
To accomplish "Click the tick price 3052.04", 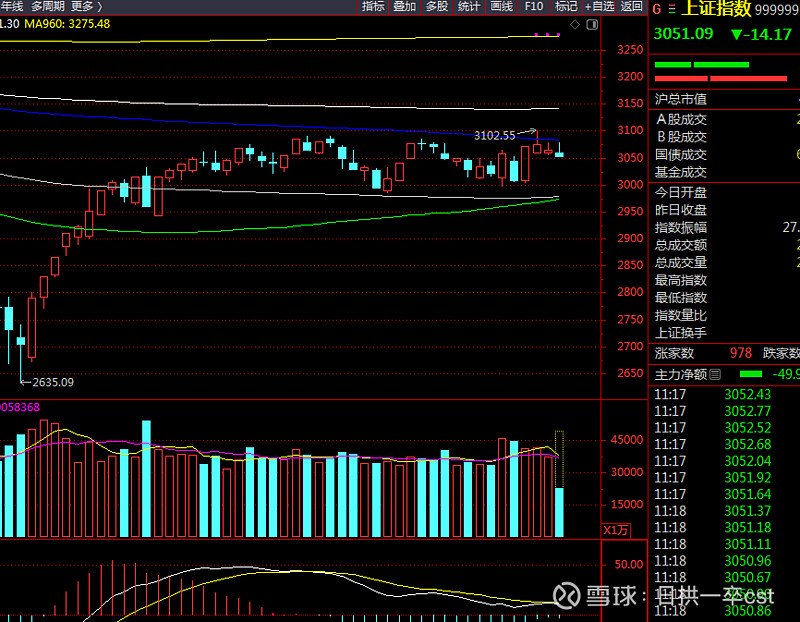I will tap(747, 461).
